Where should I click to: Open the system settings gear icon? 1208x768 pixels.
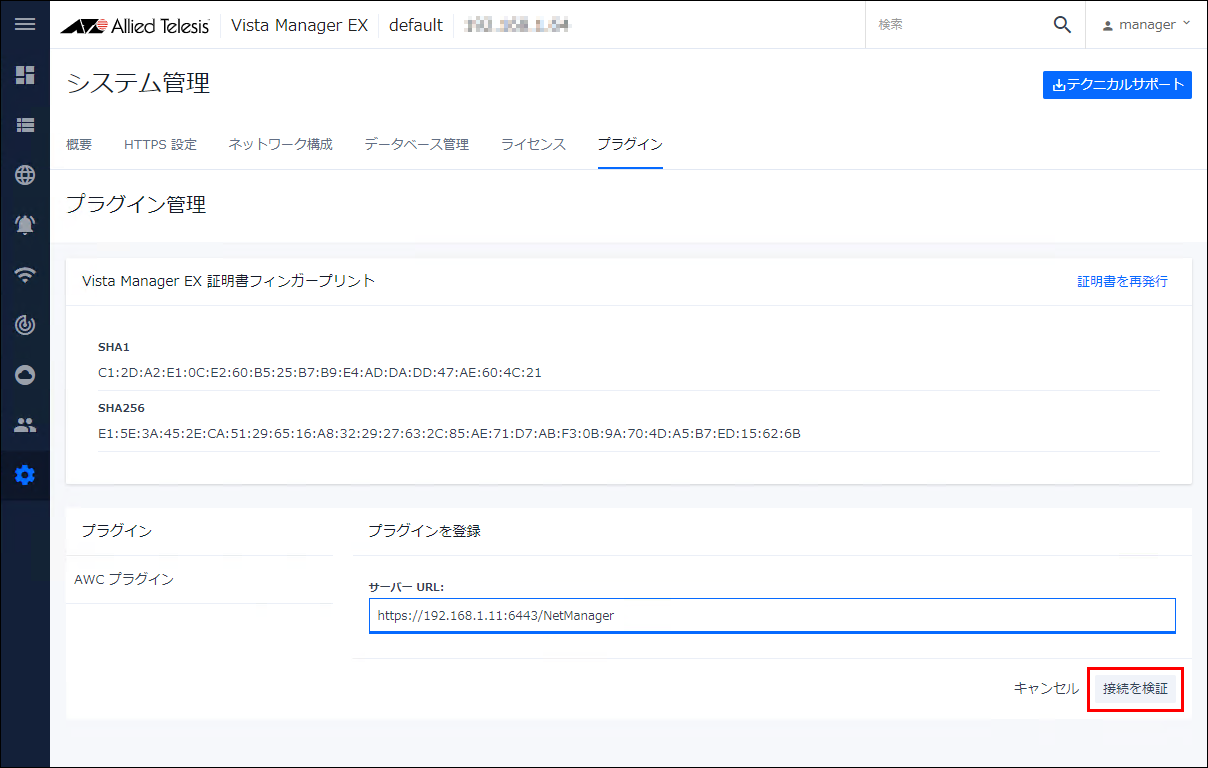[x=25, y=475]
